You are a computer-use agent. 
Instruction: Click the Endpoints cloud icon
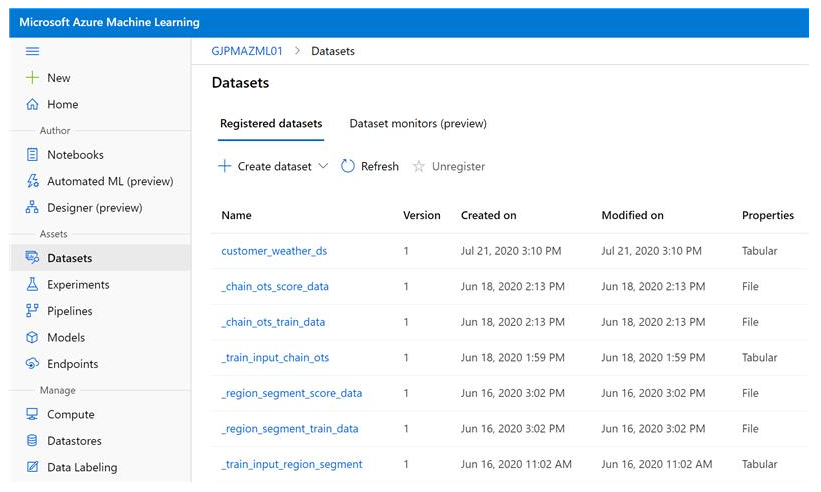click(32, 363)
